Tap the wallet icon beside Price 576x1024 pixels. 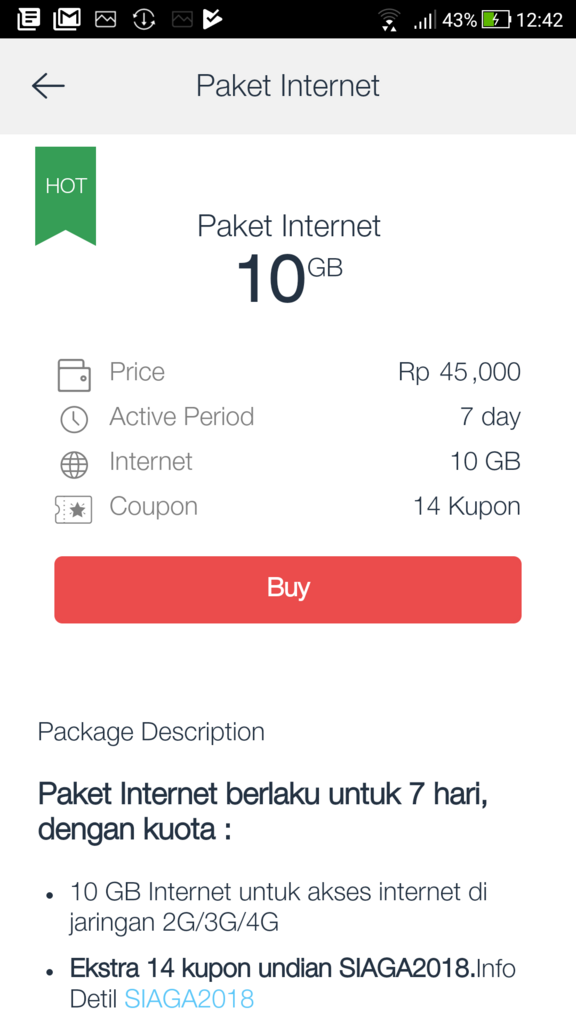point(74,376)
